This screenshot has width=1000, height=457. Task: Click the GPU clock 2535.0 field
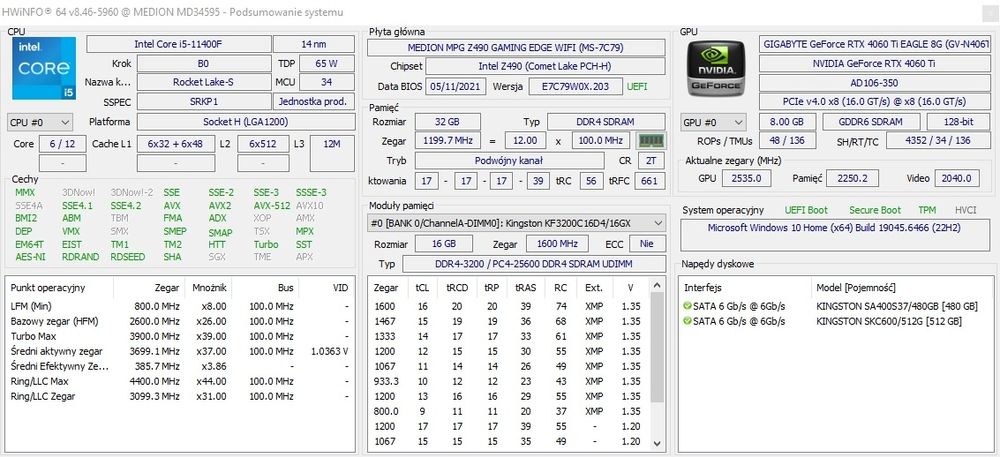[x=747, y=178]
